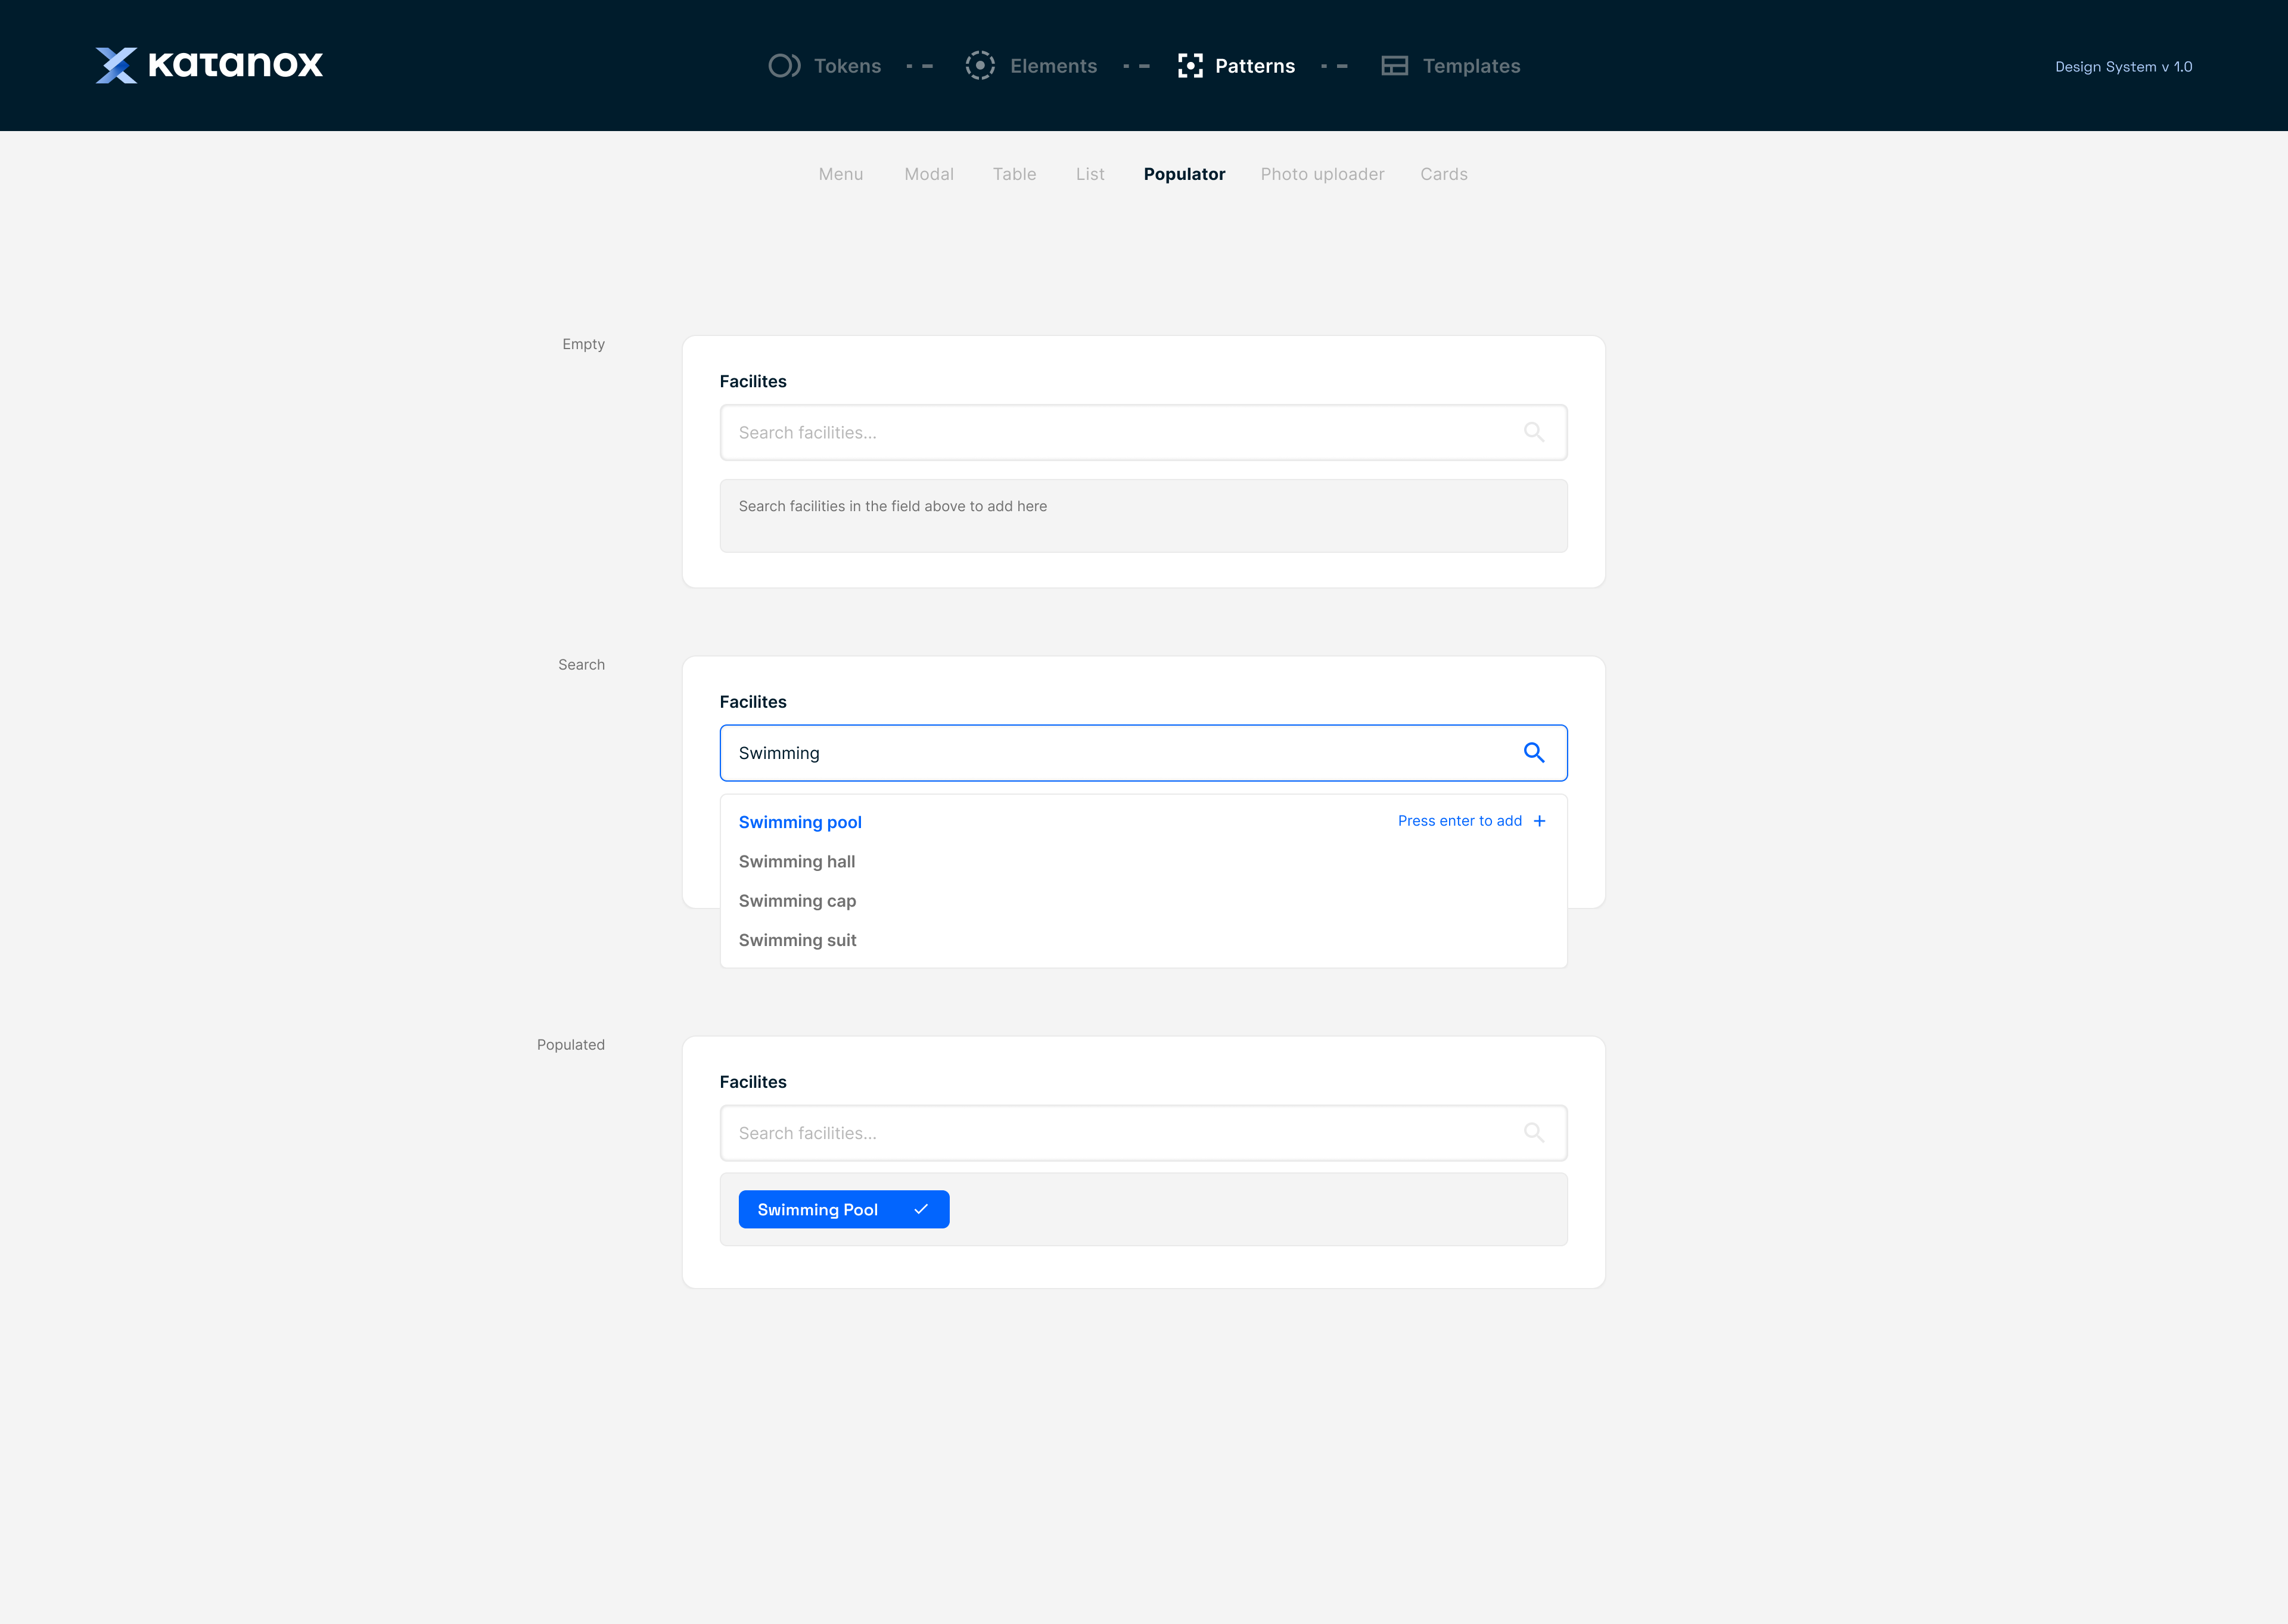2288x1624 pixels.
Task: Switch to the Photo uploader tab
Action: click(1322, 174)
